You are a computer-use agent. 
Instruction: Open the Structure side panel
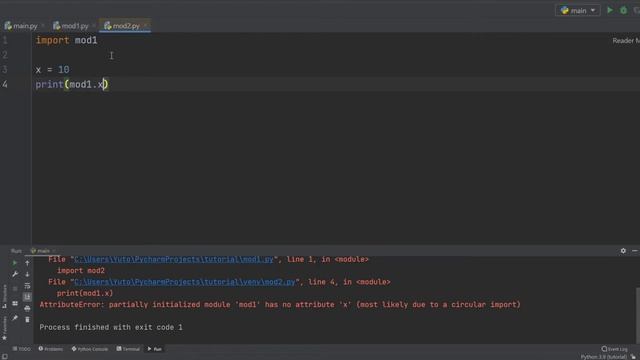coord(4,296)
